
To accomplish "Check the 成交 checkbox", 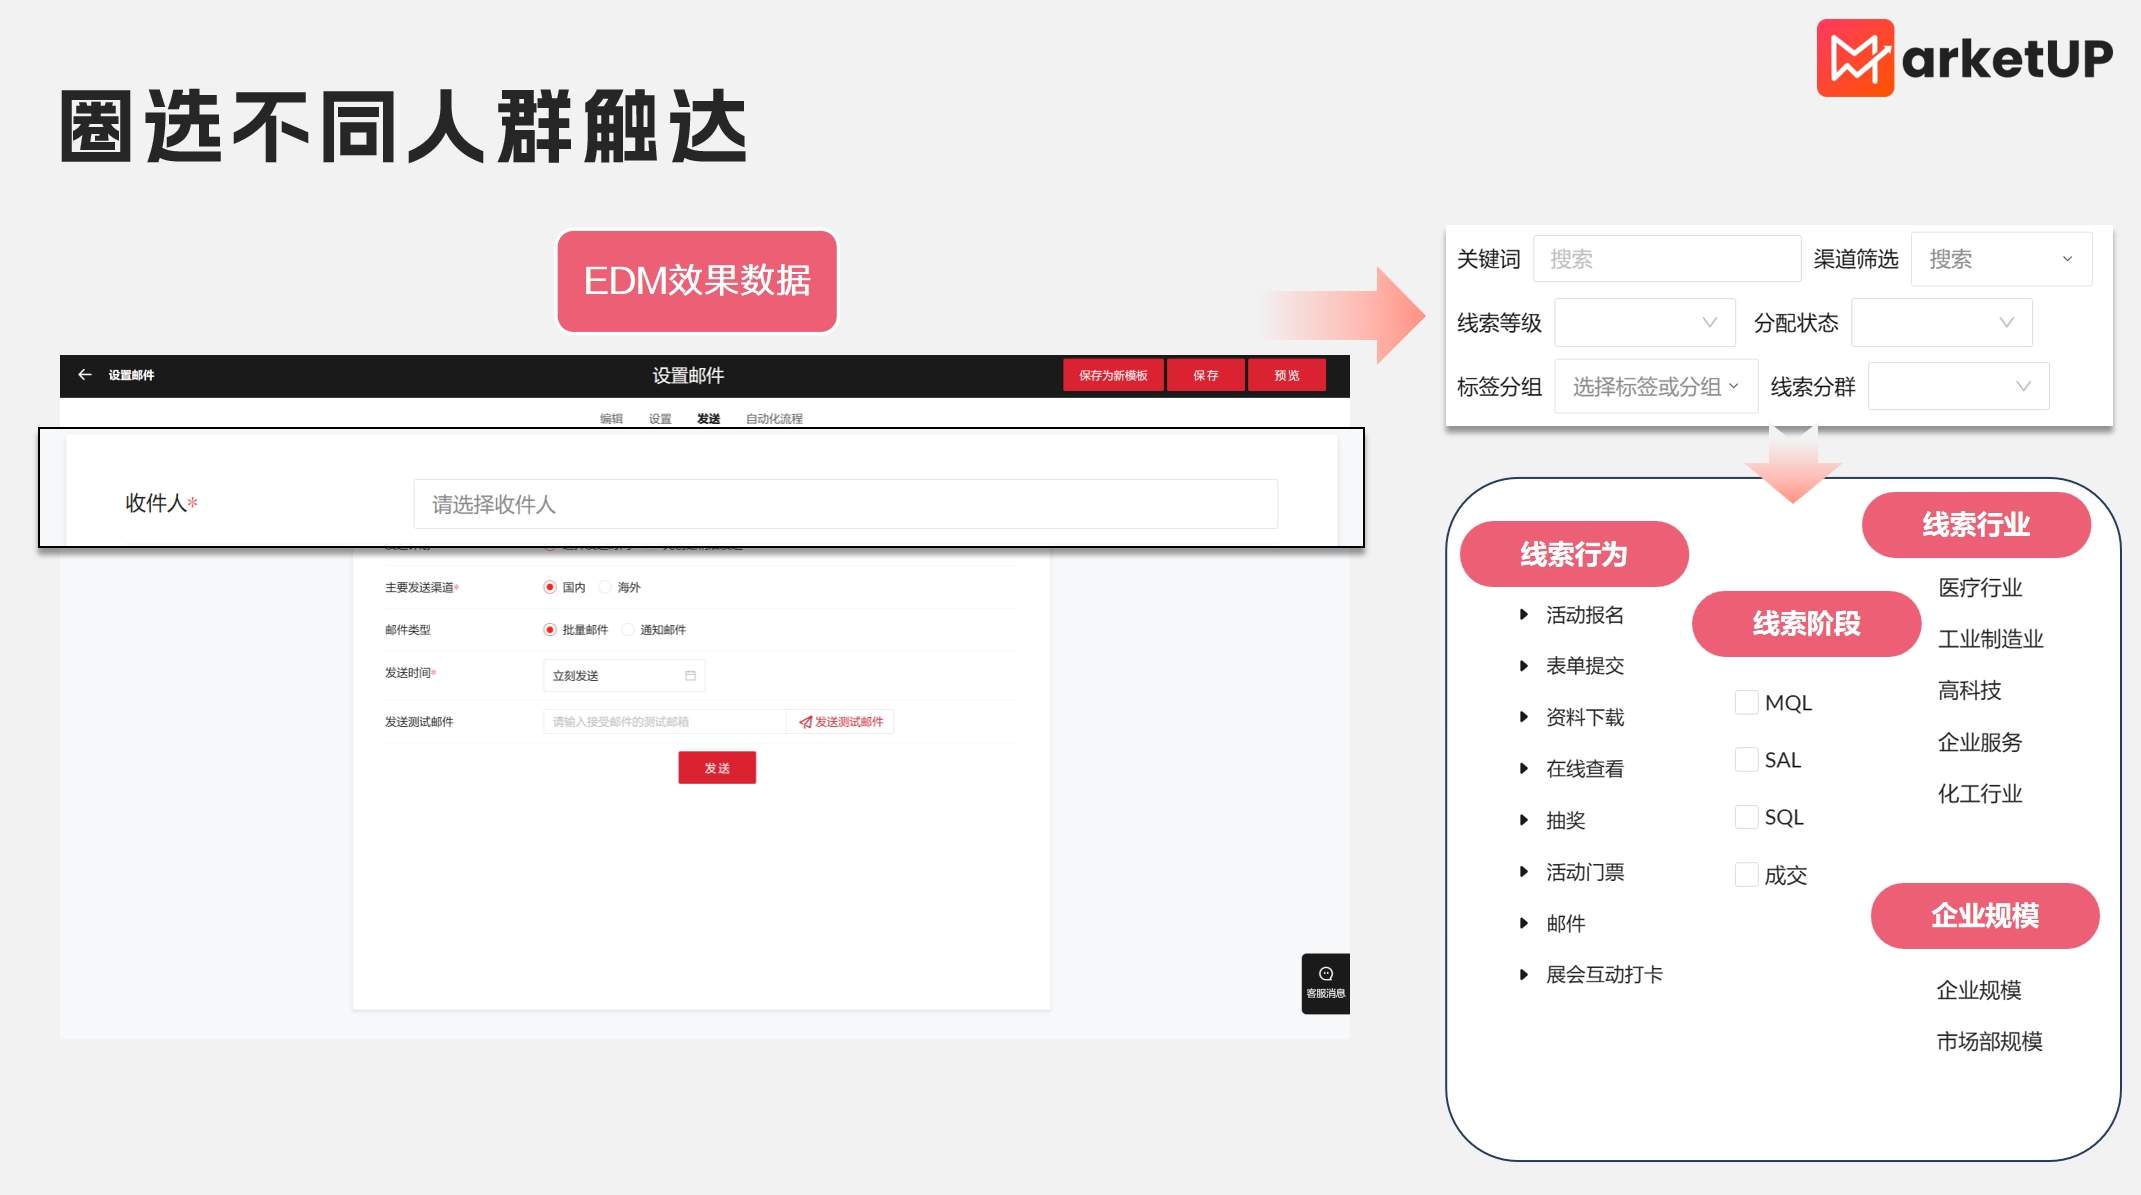I will [1746, 874].
